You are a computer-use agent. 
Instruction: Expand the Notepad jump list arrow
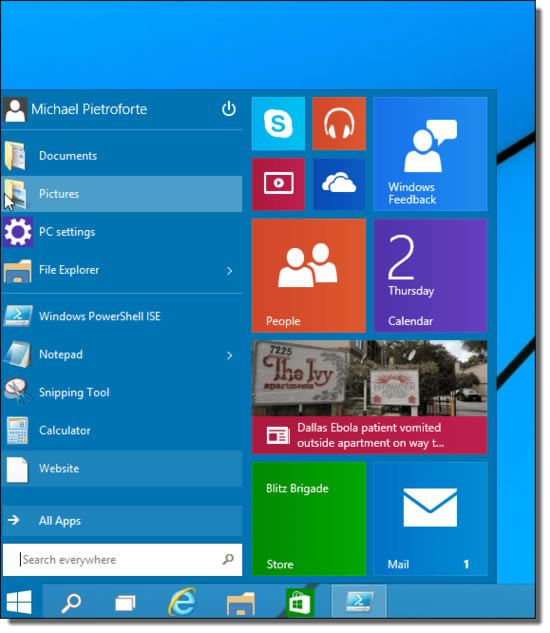click(x=229, y=355)
